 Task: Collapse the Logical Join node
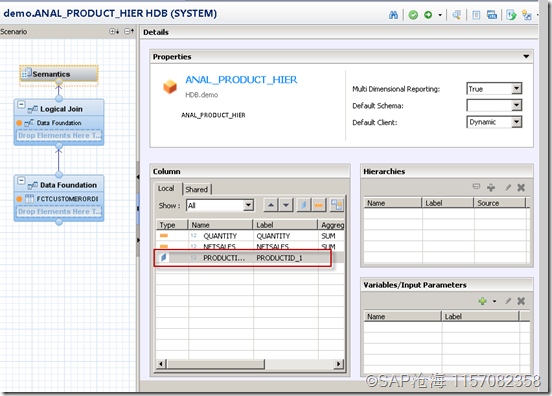pyautogui.click(x=21, y=105)
